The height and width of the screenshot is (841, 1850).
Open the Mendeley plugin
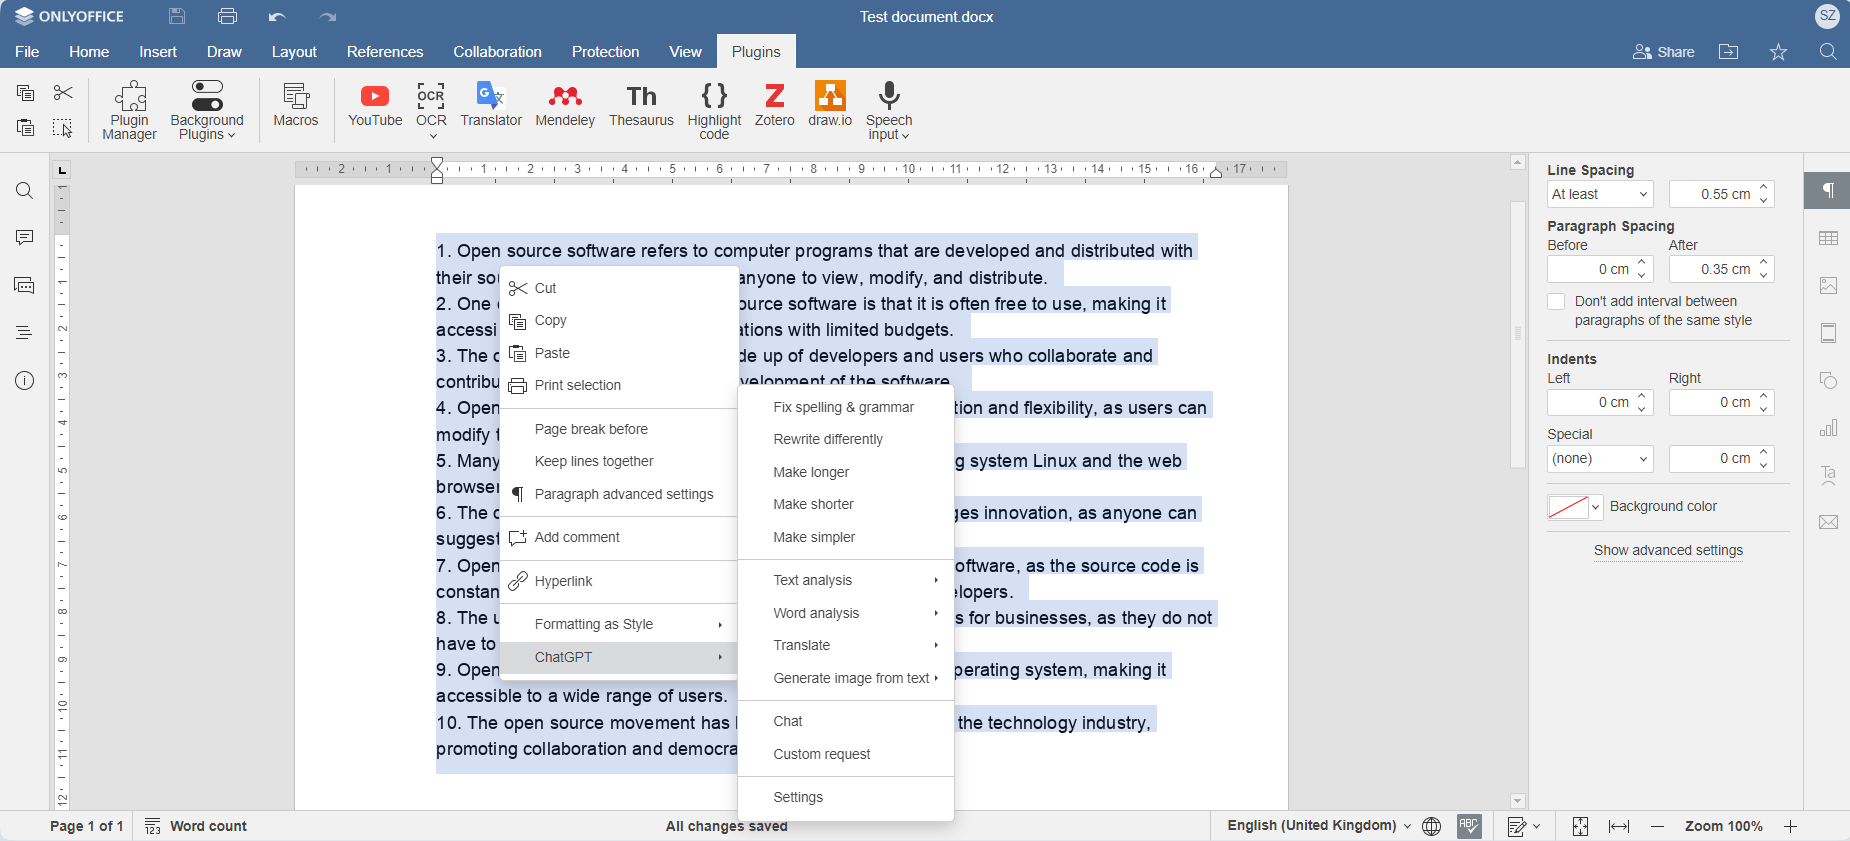pos(565,105)
